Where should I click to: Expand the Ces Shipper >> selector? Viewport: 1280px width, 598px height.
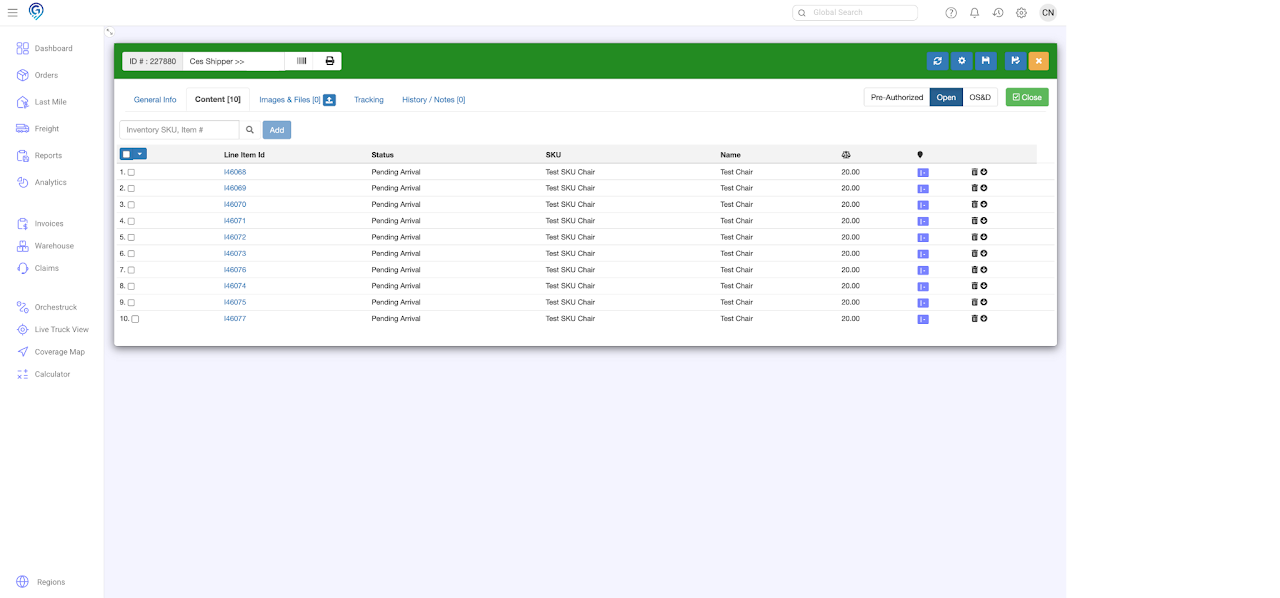234,61
